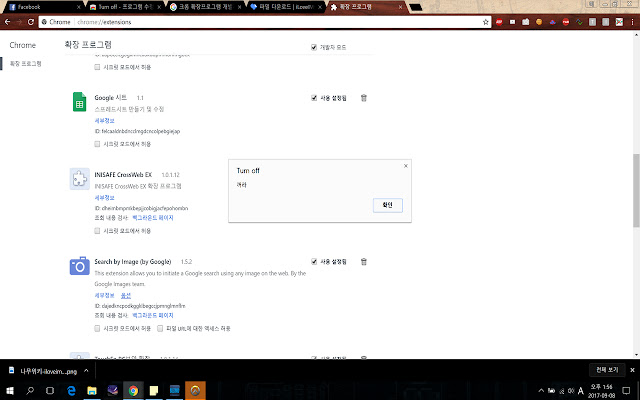Select 확장 프로그램 in left sidebar
640x400 pixels.
25,64
